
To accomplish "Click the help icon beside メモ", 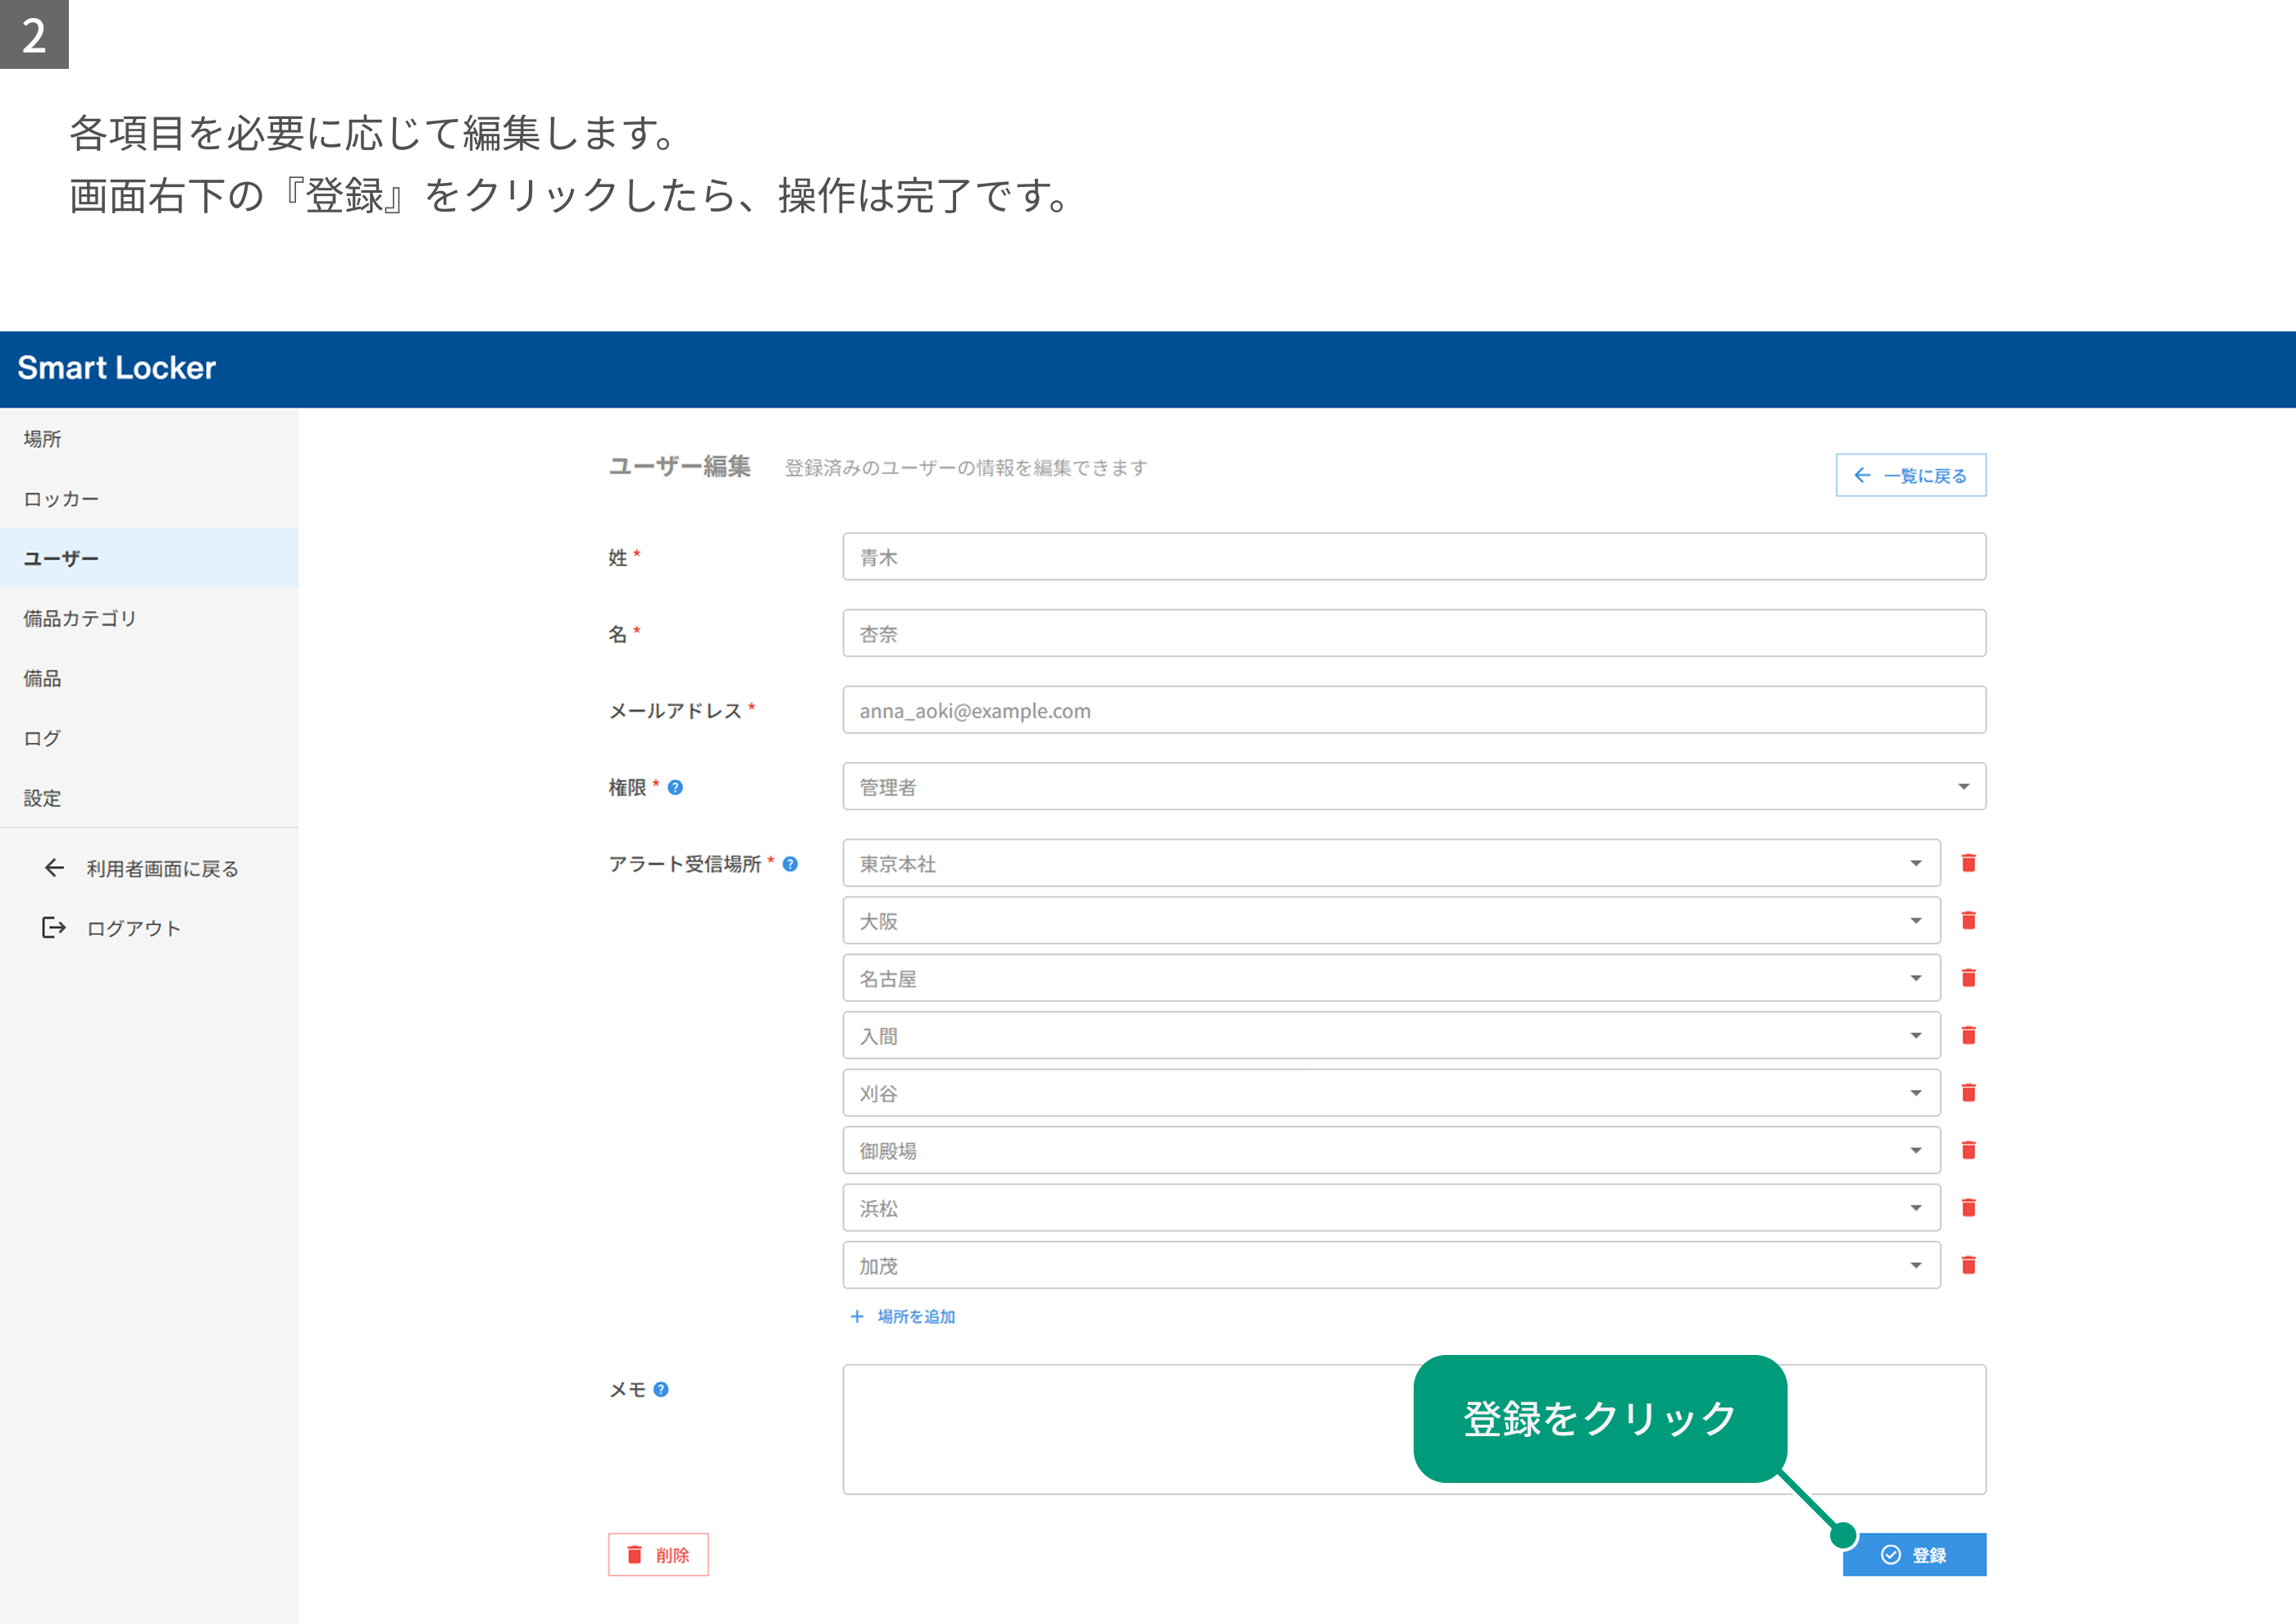I will click(x=661, y=1389).
